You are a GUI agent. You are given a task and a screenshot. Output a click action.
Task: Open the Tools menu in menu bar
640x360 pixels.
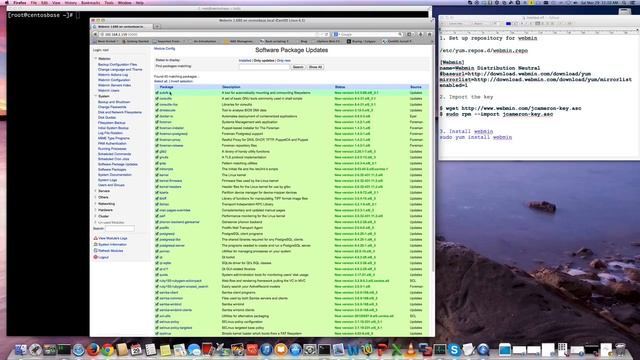coord(109,2)
